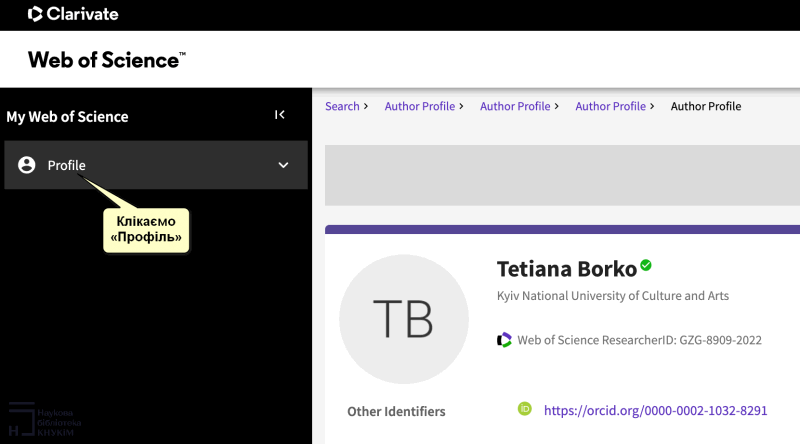The width and height of the screenshot is (800, 444).
Task: Click the Clarivate logo icon
Action: (x=35, y=14)
